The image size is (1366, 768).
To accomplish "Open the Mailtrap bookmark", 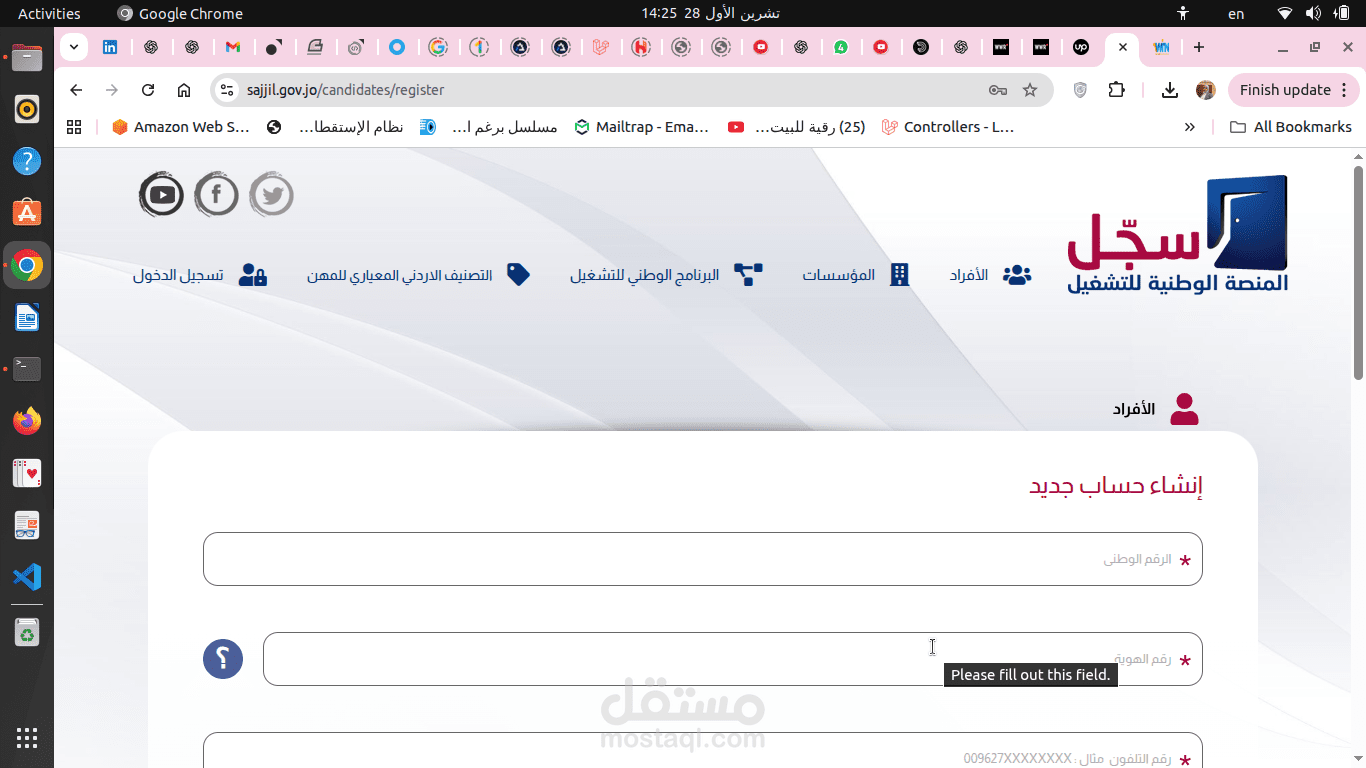I will (642, 127).
